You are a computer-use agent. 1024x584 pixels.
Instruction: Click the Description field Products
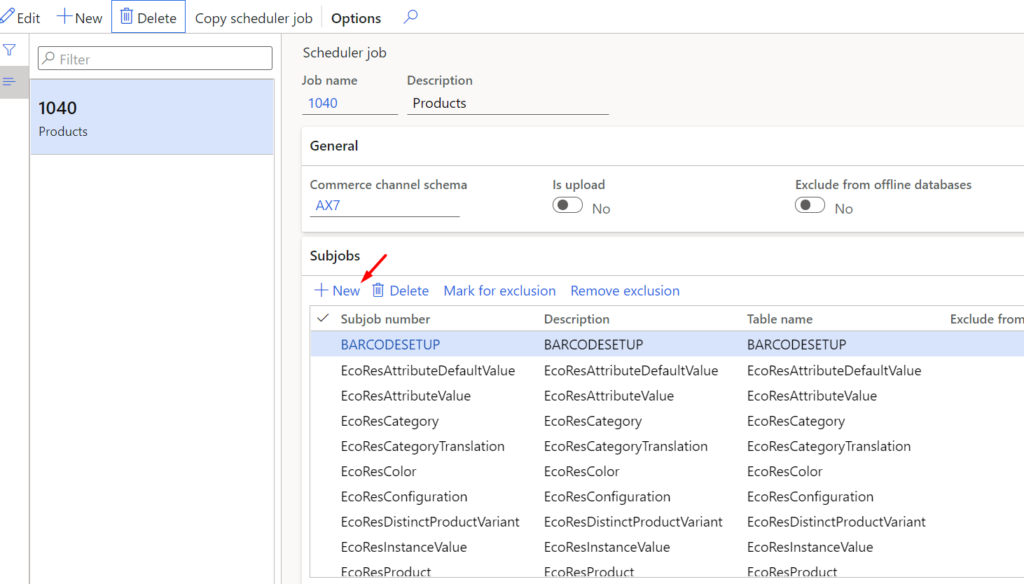pos(507,103)
